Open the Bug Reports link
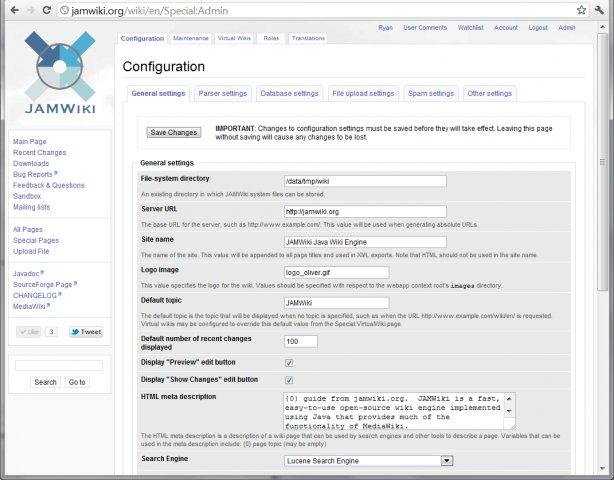614x480 pixels. point(35,174)
